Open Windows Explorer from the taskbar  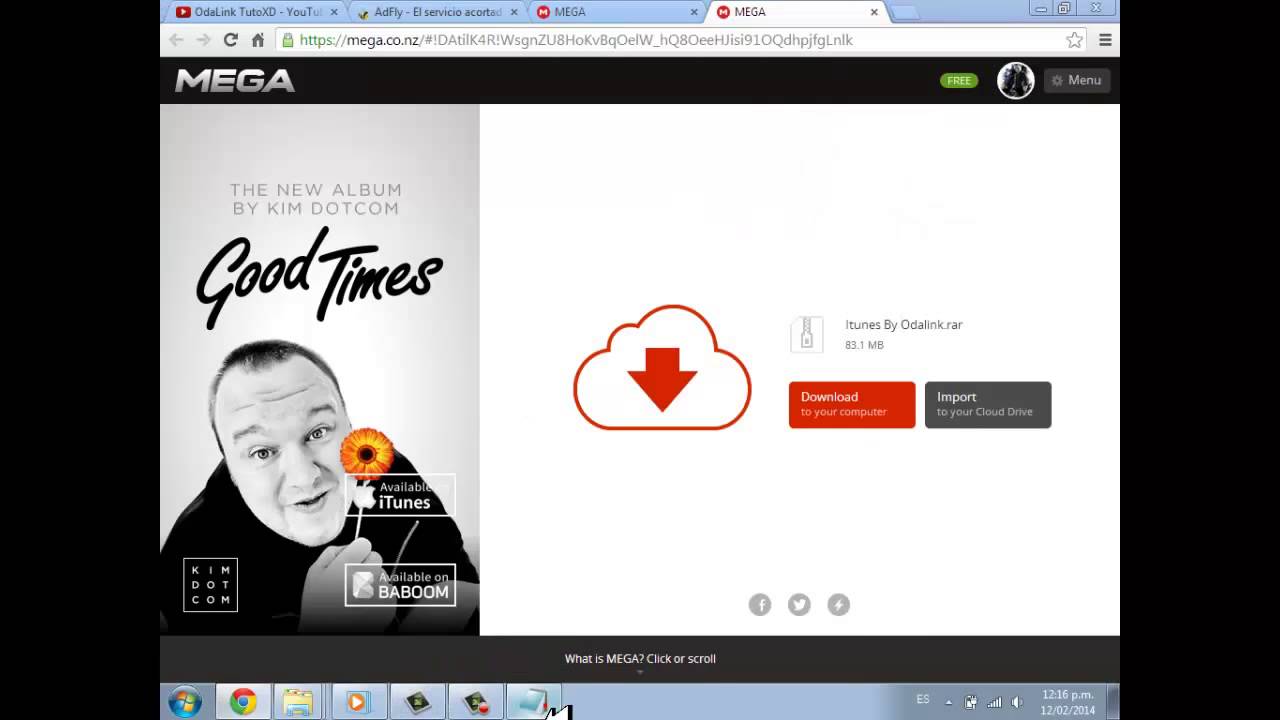pyautogui.click(x=298, y=702)
